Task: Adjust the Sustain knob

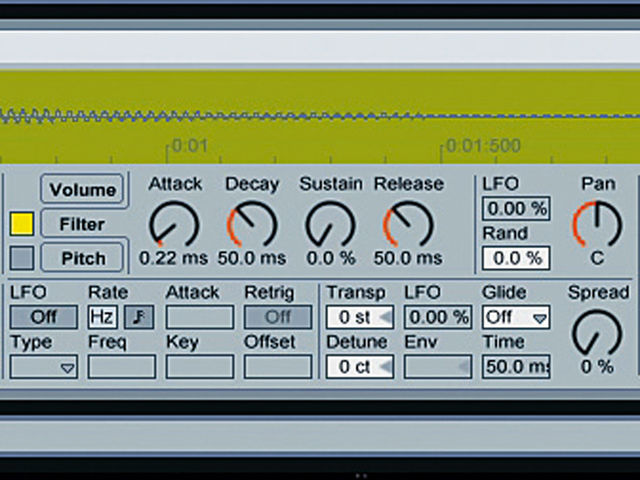Action: [330, 224]
